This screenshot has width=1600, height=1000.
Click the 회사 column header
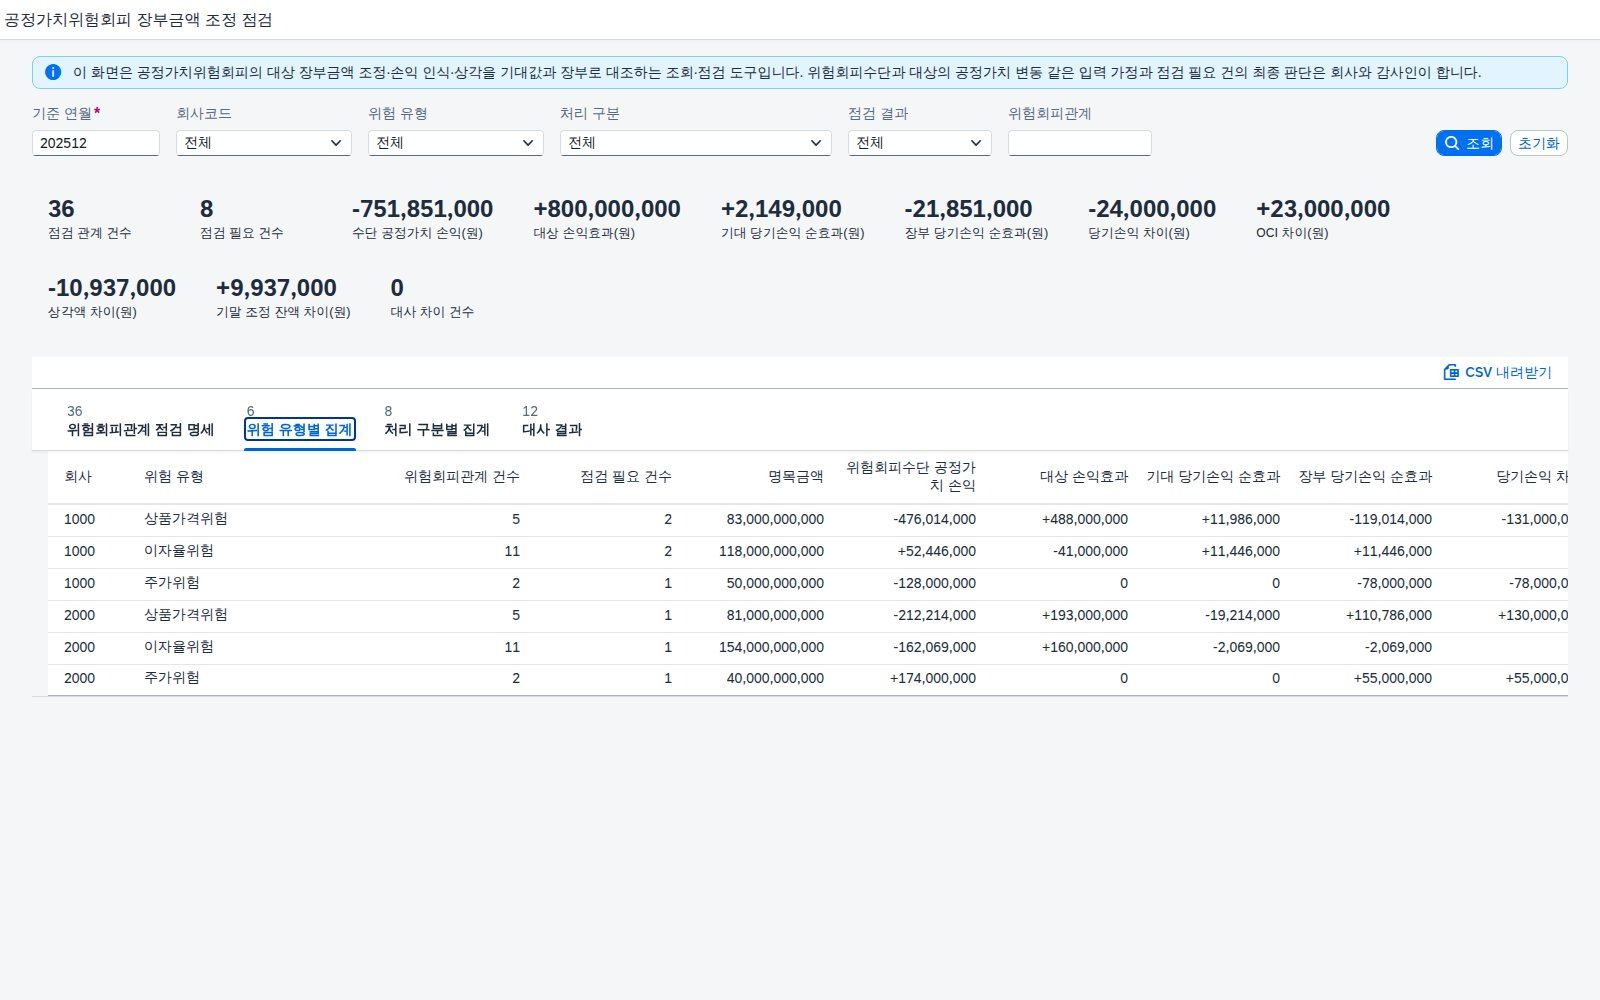(x=78, y=477)
